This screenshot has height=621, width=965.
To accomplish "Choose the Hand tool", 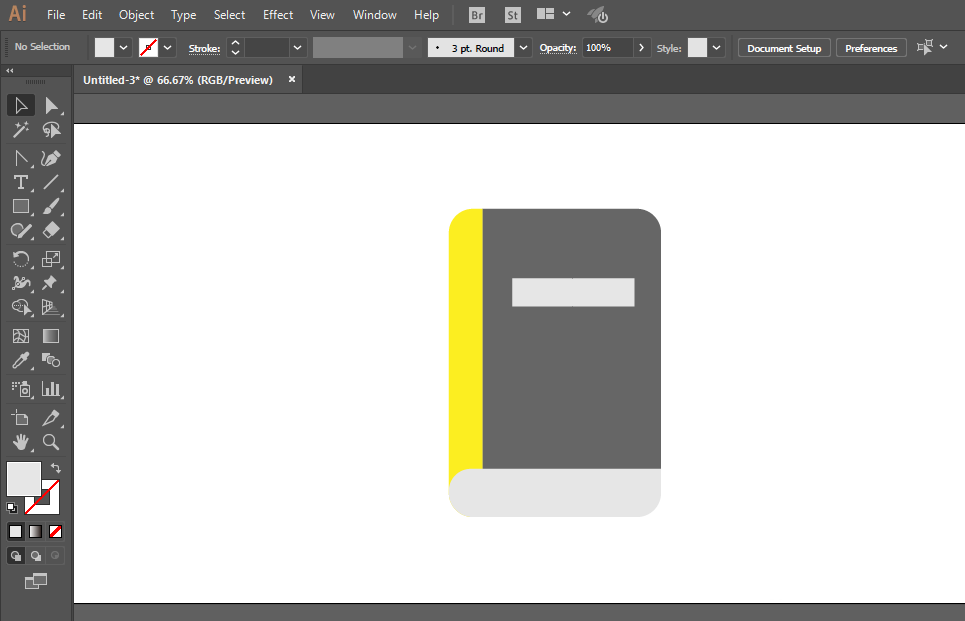I will [x=21, y=442].
